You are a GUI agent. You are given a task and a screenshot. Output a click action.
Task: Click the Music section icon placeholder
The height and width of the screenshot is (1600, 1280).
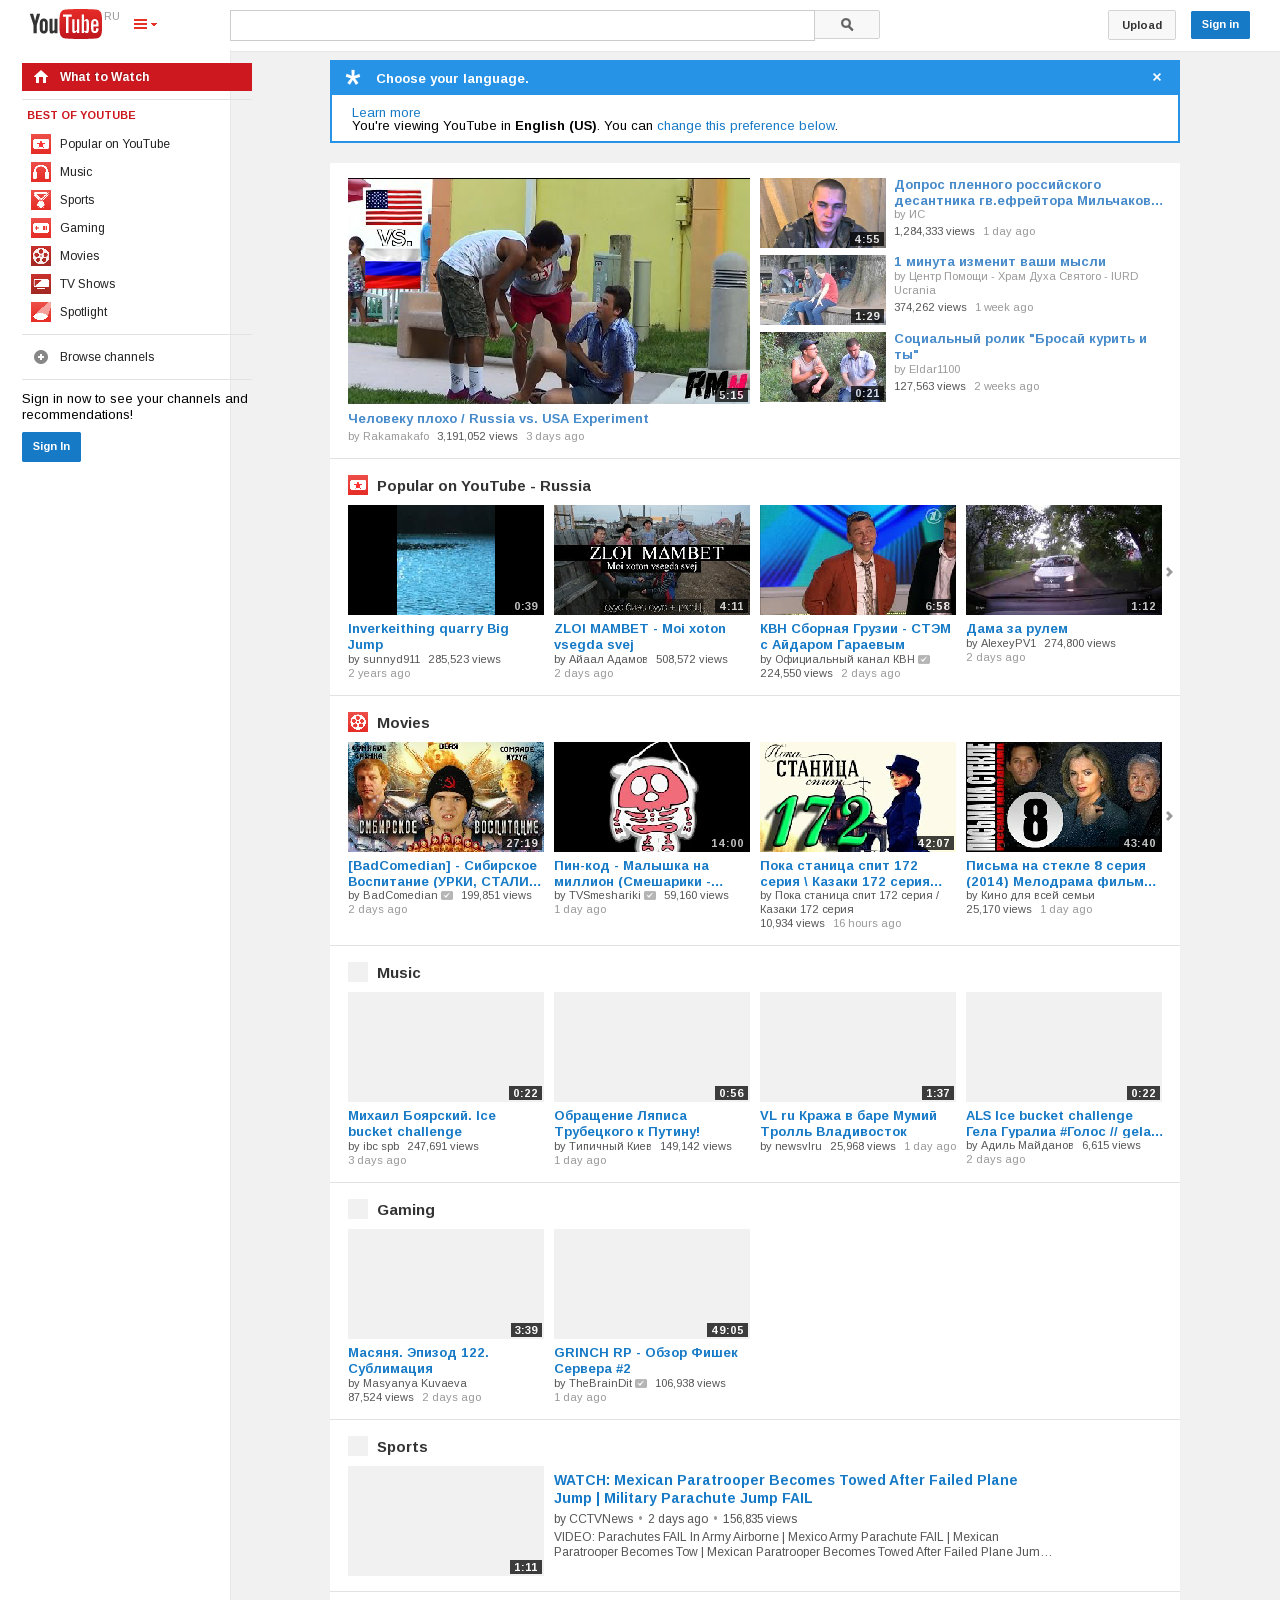[358, 972]
